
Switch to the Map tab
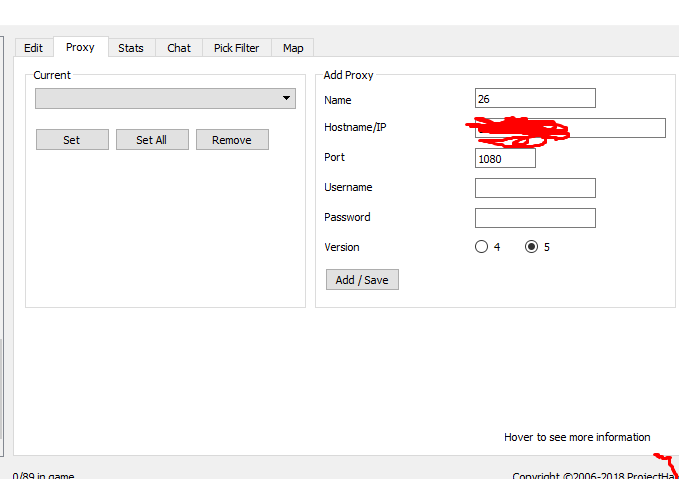[x=293, y=48]
